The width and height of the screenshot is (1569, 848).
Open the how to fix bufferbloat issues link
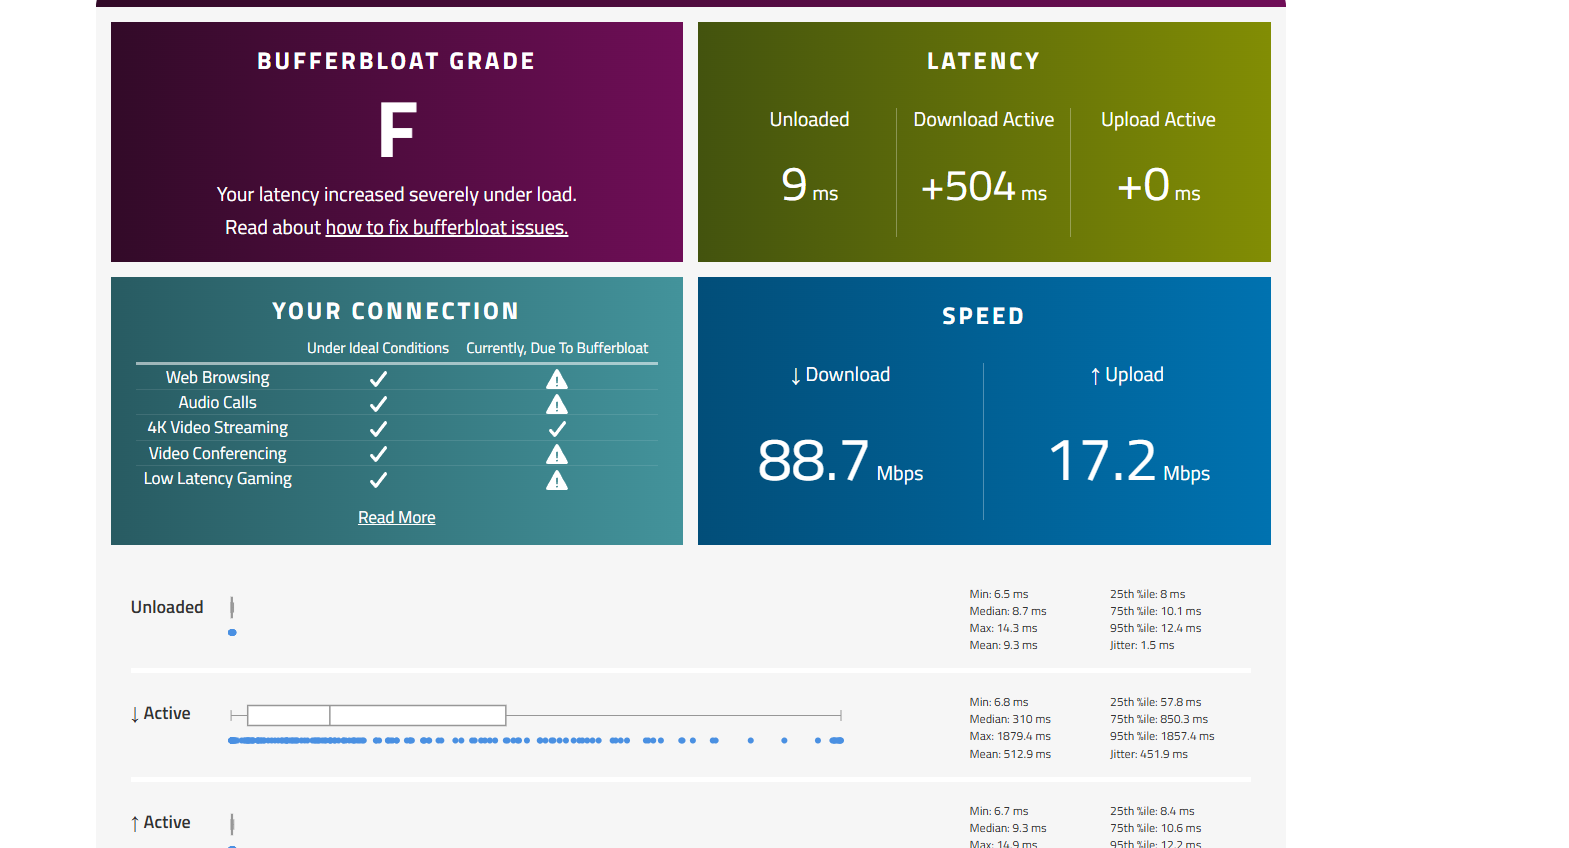click(x=447, y=228)
